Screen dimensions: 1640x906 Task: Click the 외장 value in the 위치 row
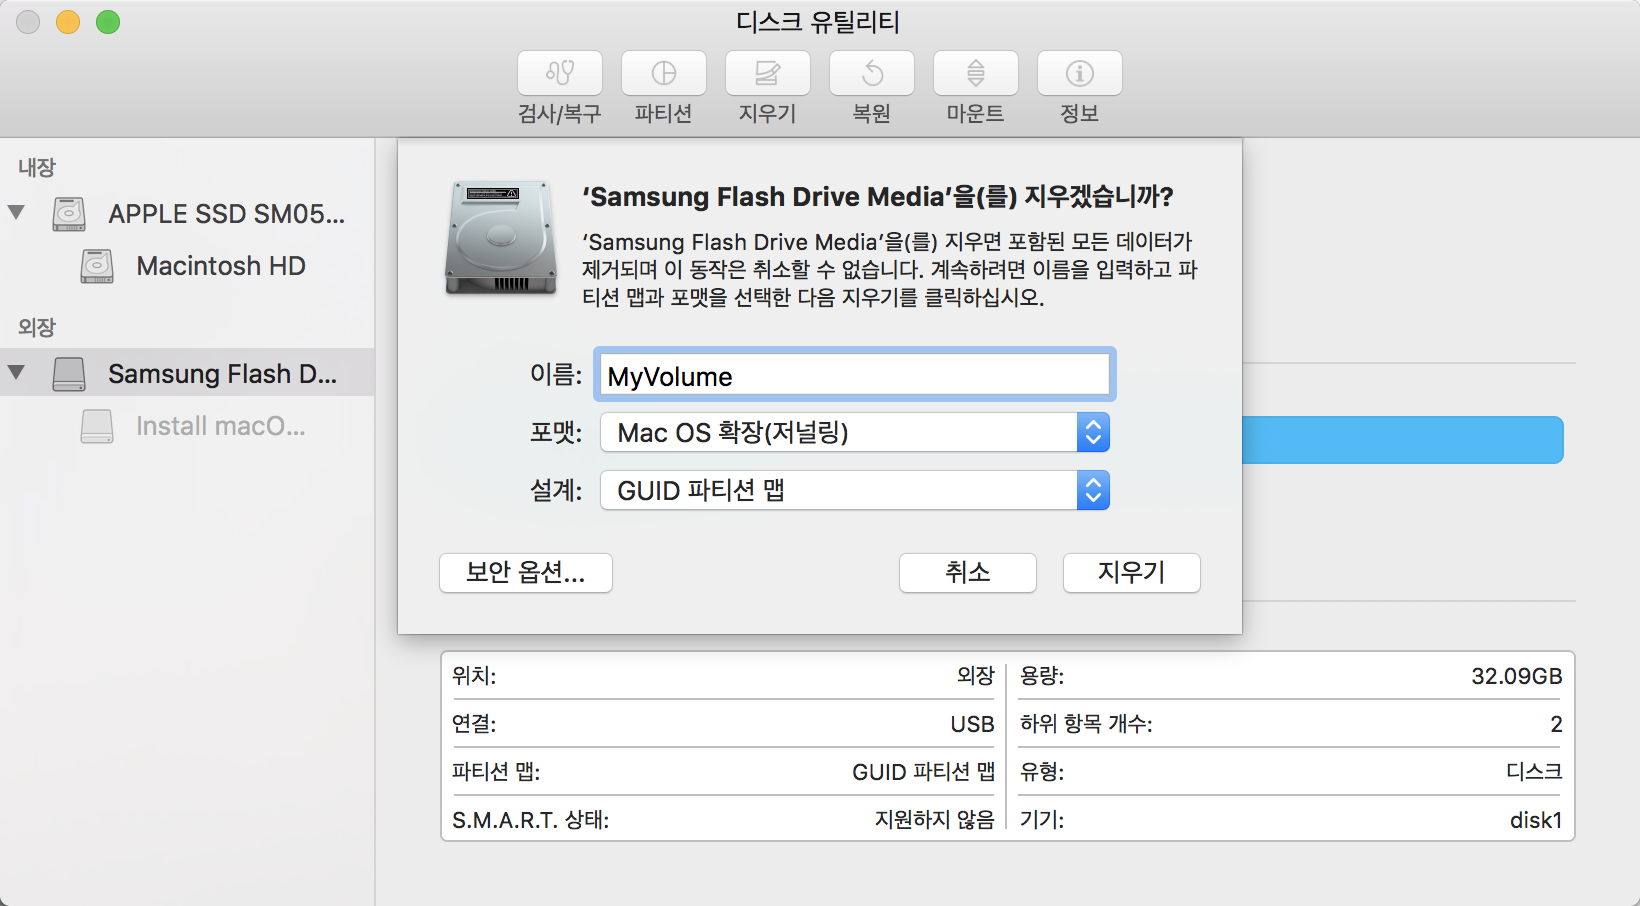975,676
